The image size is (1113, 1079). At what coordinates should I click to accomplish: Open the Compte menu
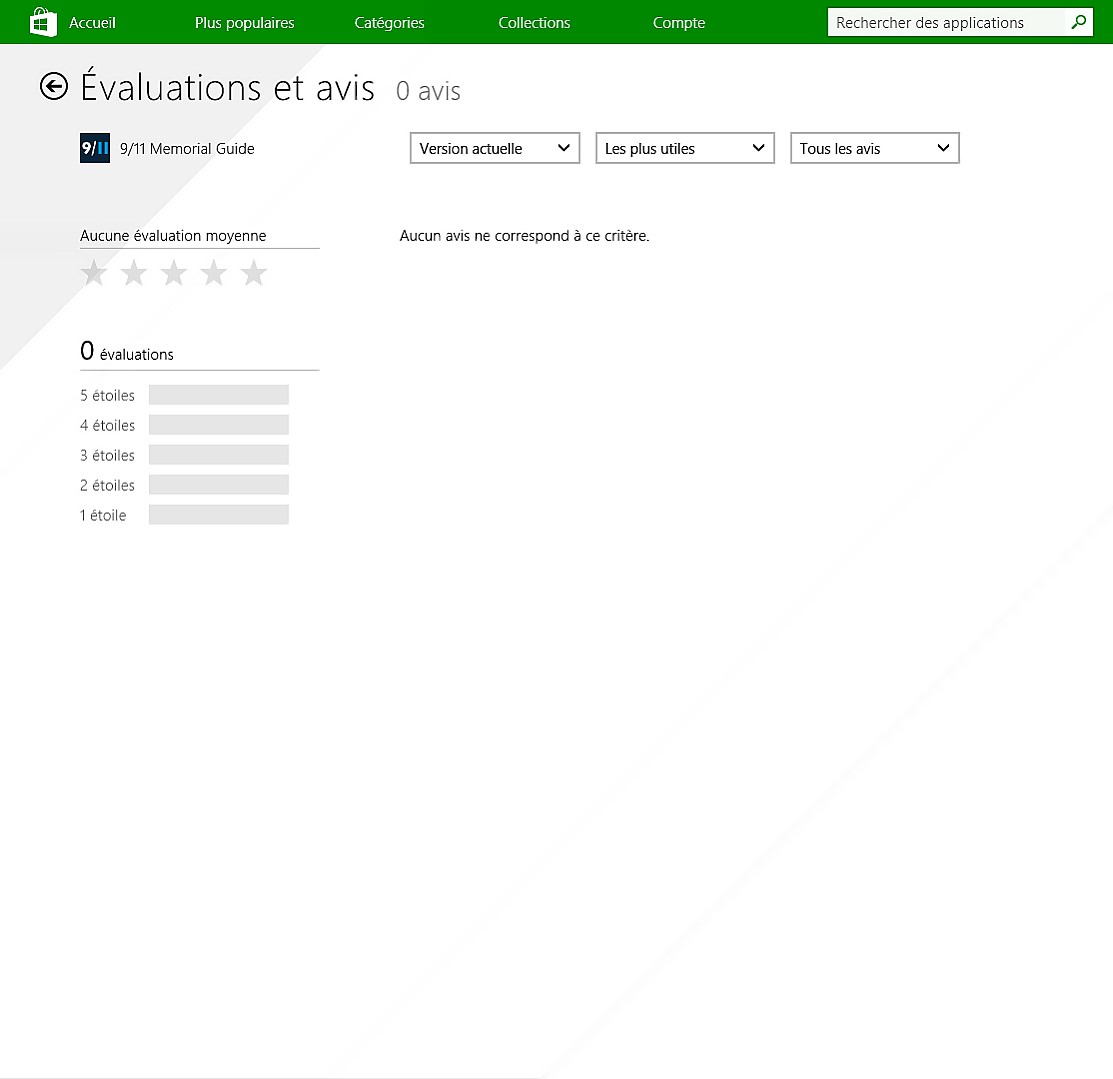coord(679,22)
